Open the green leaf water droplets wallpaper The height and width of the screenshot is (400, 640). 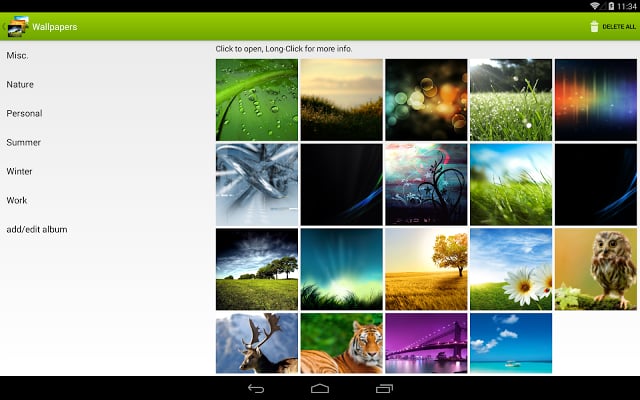[x=256, y=99]
